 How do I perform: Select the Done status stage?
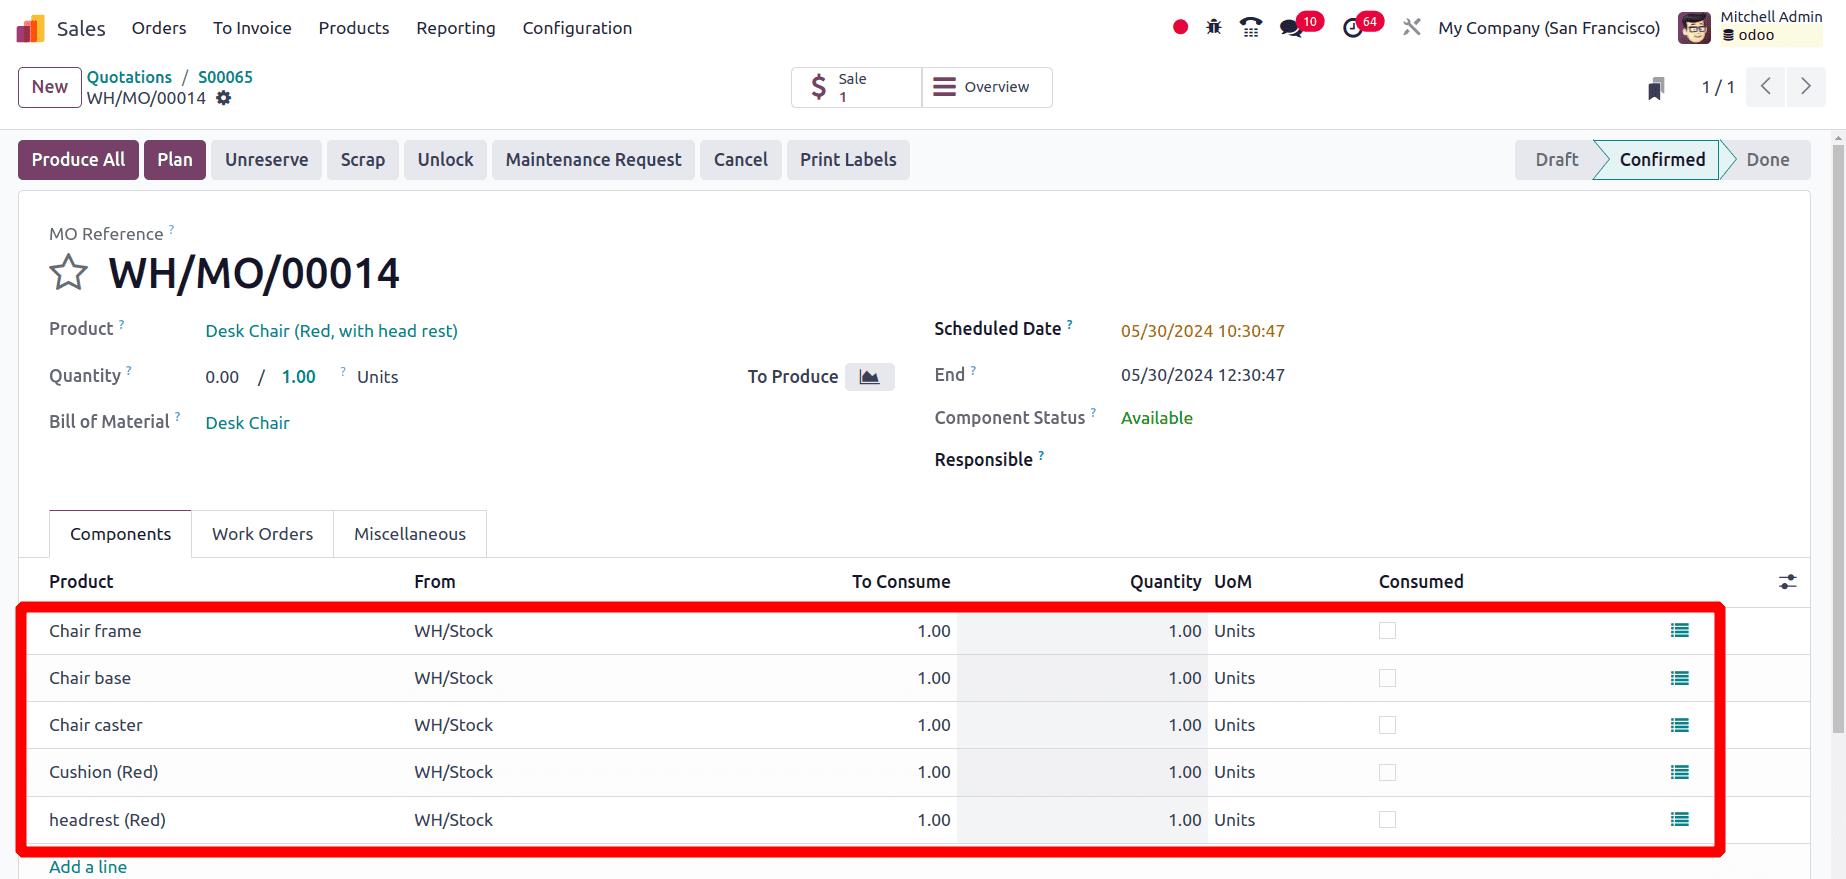[x=1767, y=160]
